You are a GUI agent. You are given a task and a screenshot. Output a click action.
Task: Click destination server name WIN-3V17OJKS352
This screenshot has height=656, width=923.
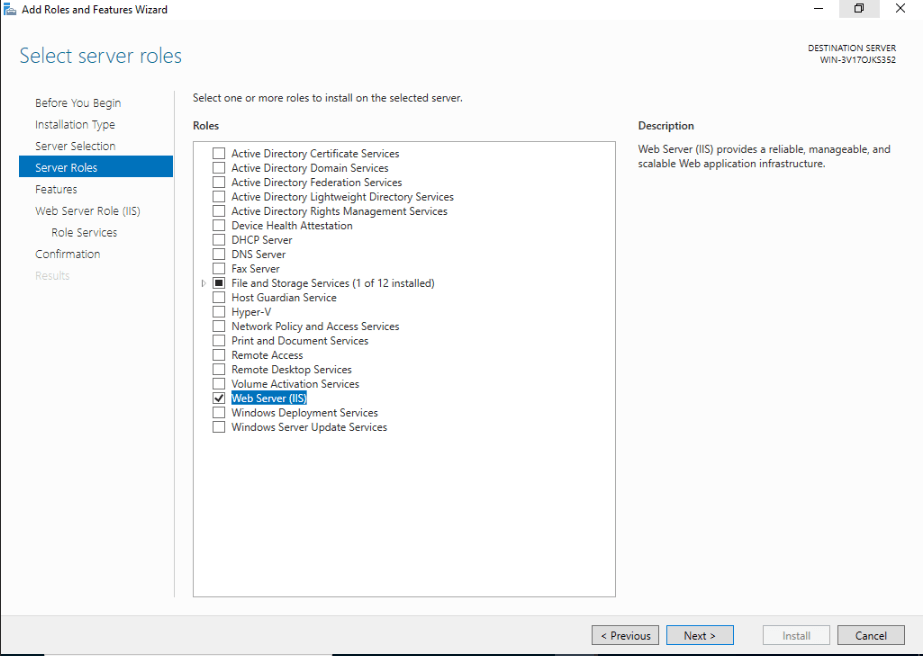(x=858, y=59)
